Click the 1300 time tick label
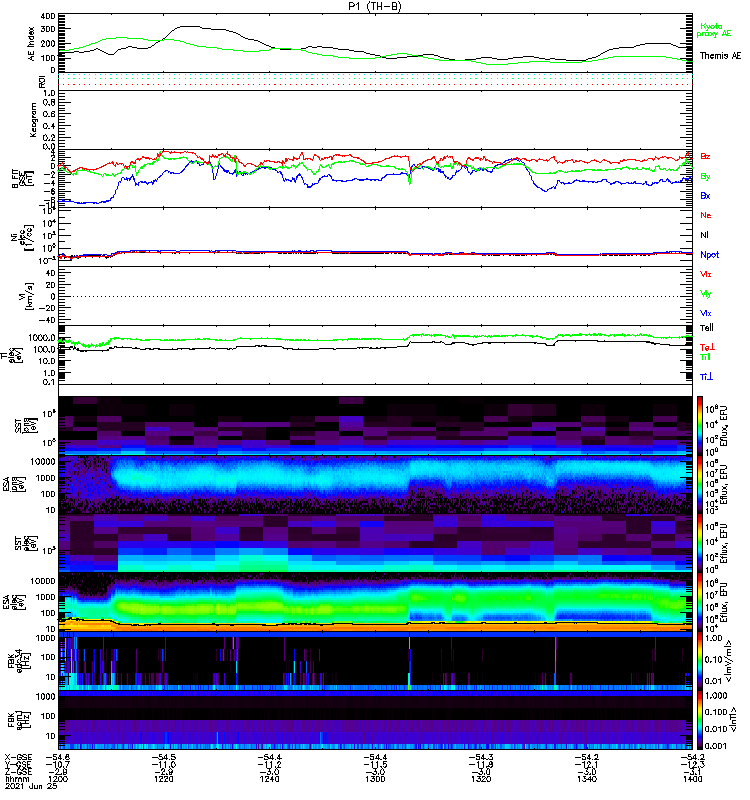The image size is (750, 800). click(375, 779)
